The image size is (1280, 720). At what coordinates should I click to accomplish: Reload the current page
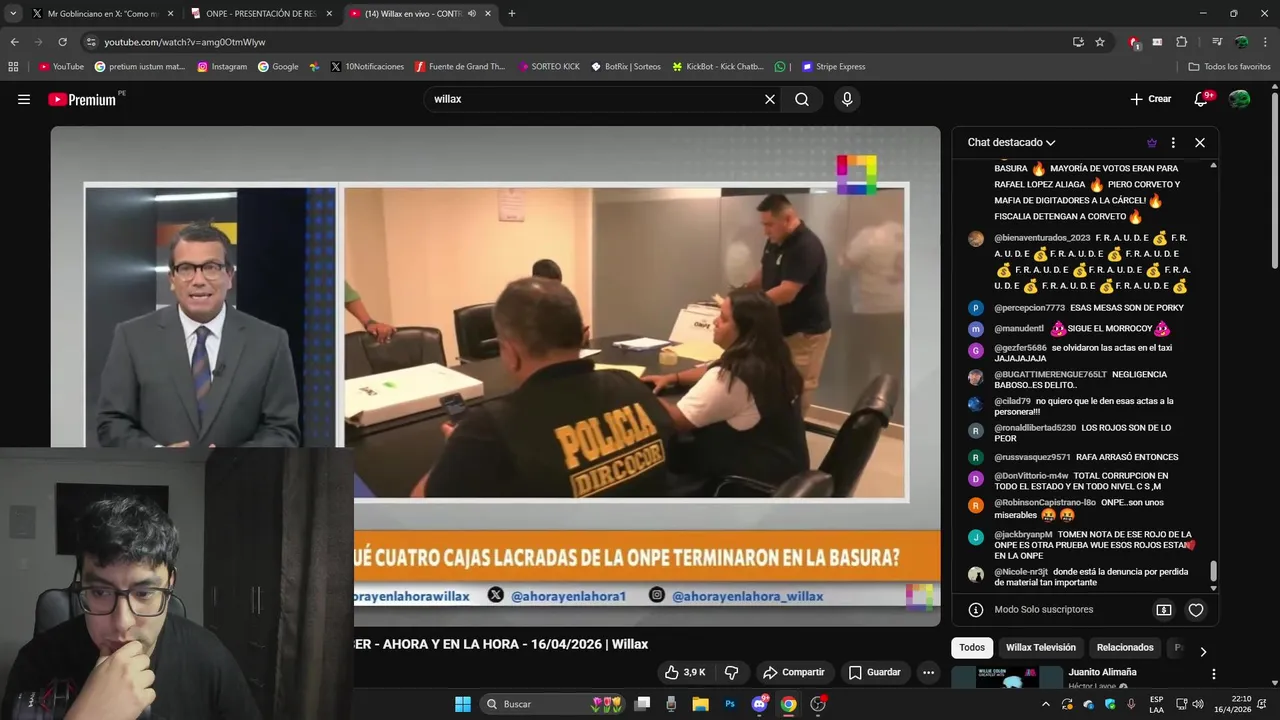[x=62, y=42]
